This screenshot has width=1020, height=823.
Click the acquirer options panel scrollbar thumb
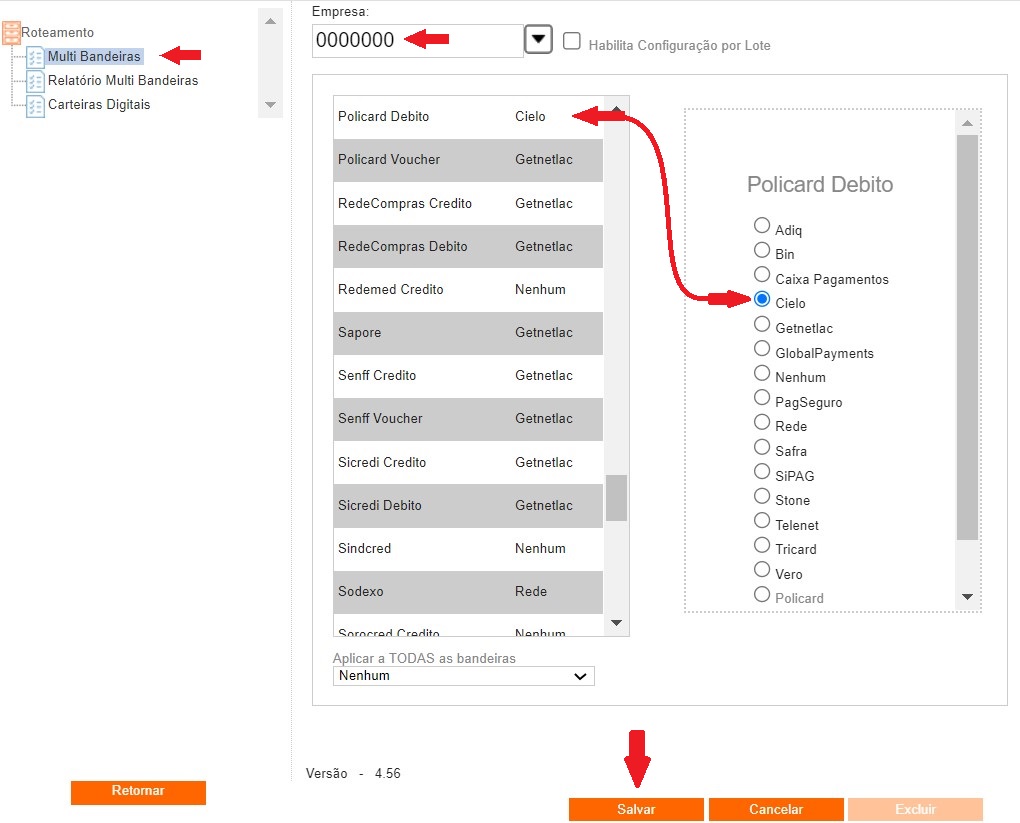[x=967, y=337]
